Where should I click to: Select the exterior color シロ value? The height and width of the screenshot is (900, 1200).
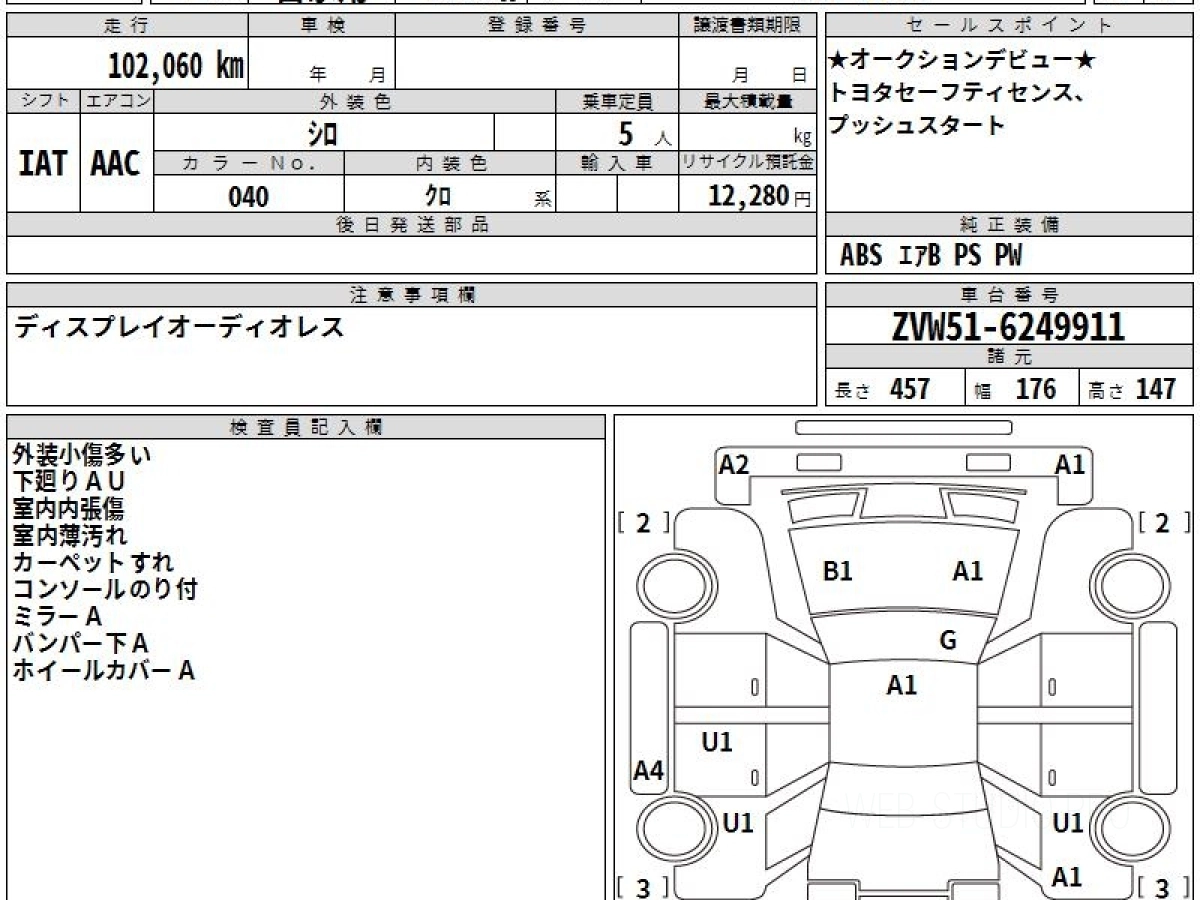click(323, 133)
